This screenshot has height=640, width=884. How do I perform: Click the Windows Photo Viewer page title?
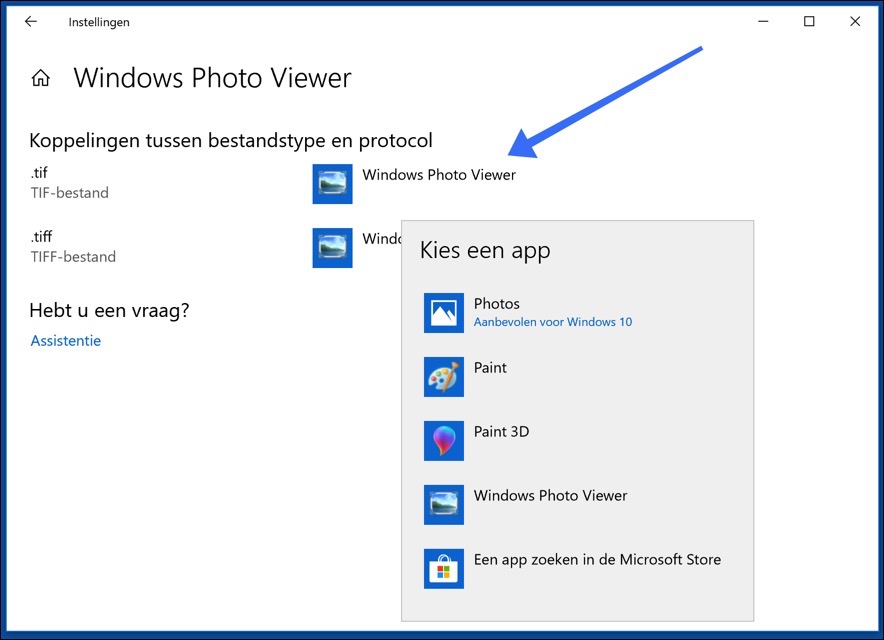212,78
